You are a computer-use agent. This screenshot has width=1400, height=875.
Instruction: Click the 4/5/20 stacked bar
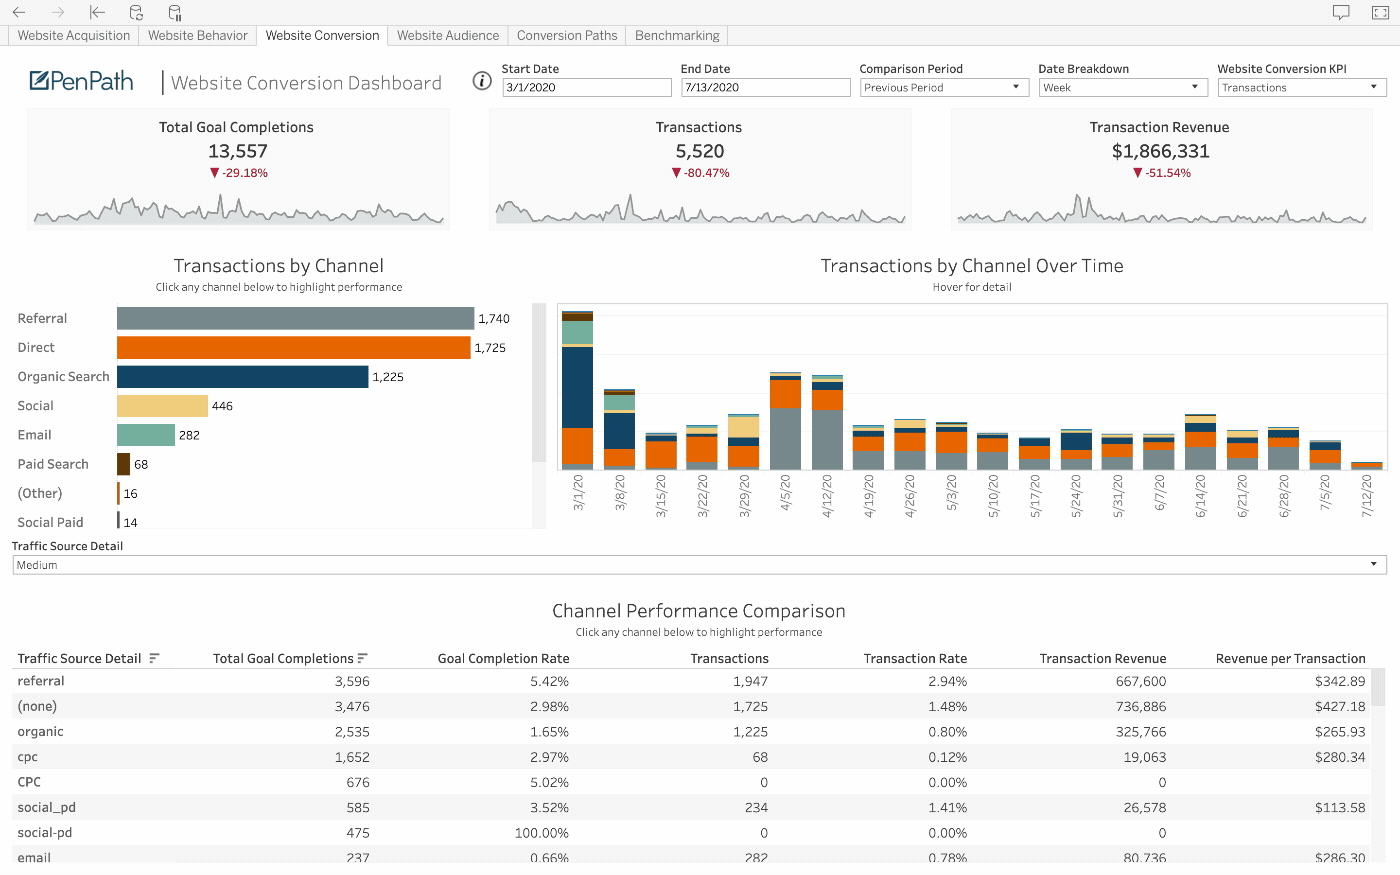pyautogui.click(x=785, y=420)
